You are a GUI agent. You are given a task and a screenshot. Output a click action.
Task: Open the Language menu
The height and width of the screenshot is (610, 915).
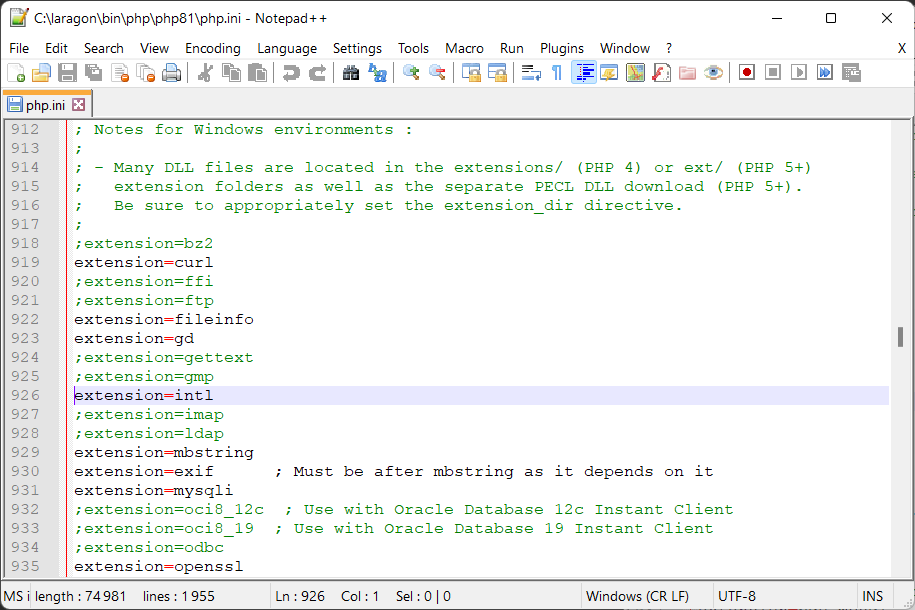pyautogui.click(x=287, y=48)
